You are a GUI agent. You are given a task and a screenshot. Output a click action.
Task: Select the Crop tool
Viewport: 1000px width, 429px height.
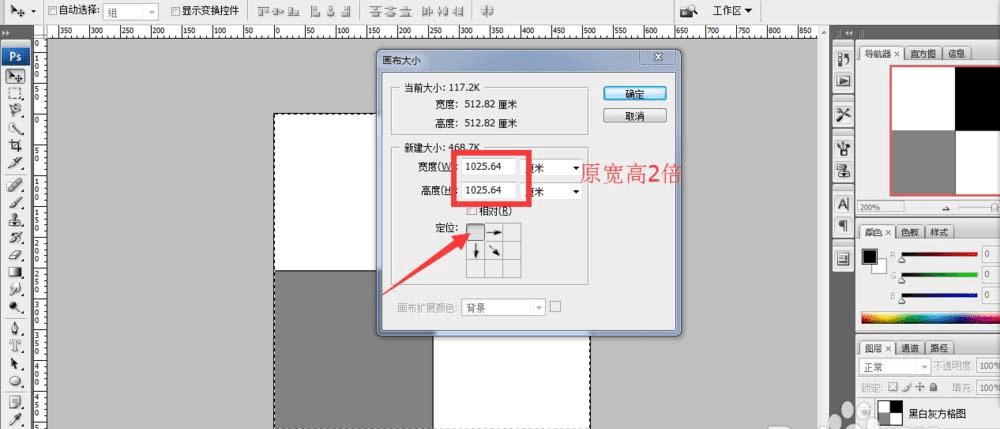(15, 145)
